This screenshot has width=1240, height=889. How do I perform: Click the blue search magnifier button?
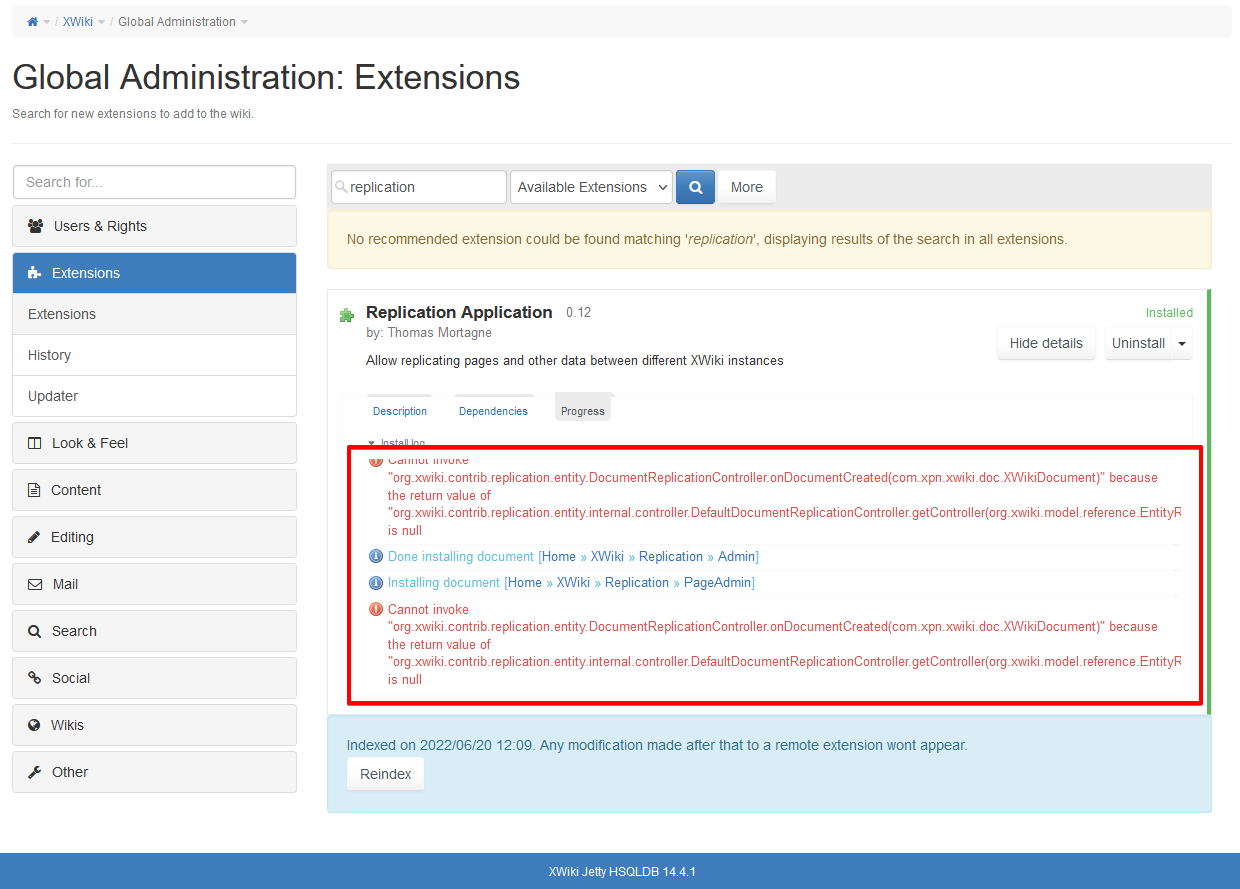[695, 187]
